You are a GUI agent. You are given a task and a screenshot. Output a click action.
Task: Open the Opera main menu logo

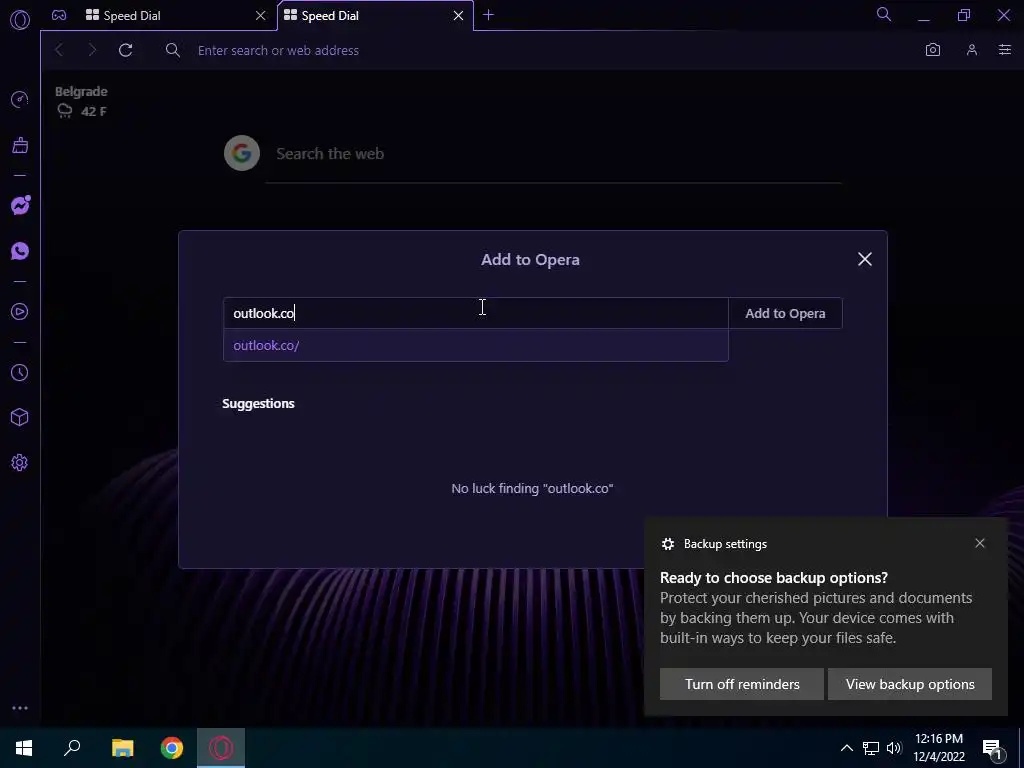coord(20,20)
